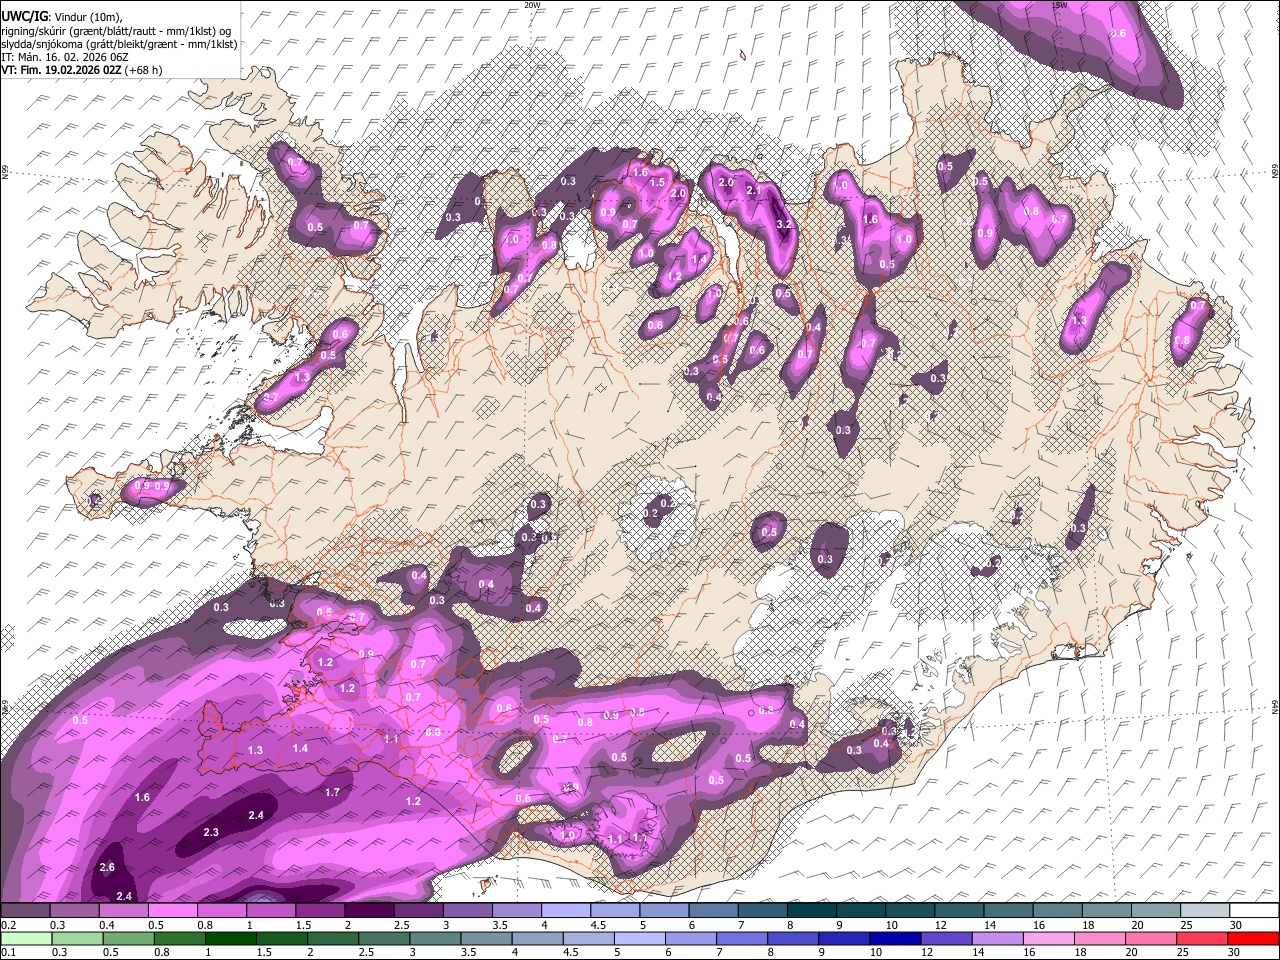Click the 0.2 label in the upper legend row

coord(8,925)
